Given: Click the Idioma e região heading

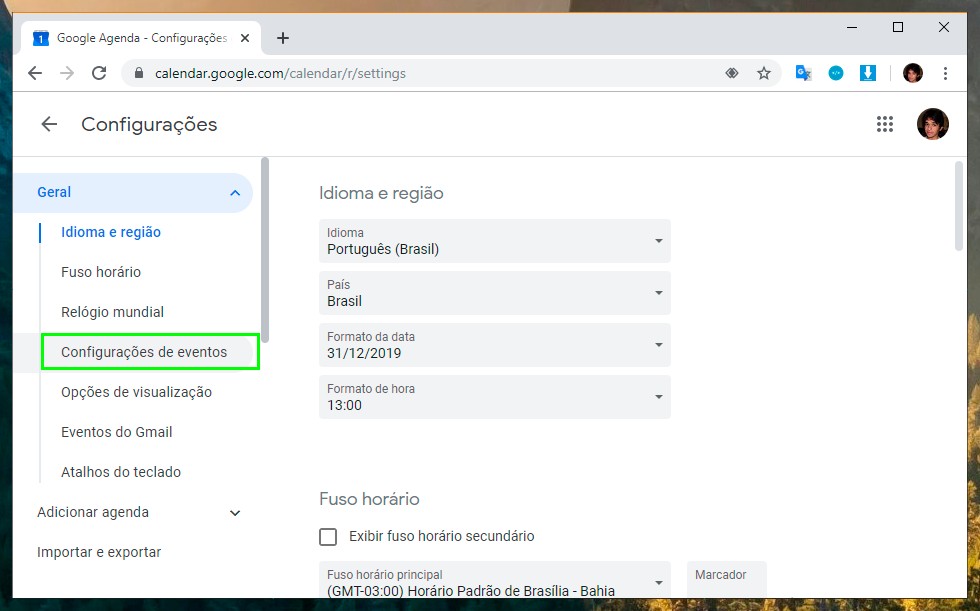Looking at the screenshot, I should click(381, 193).
